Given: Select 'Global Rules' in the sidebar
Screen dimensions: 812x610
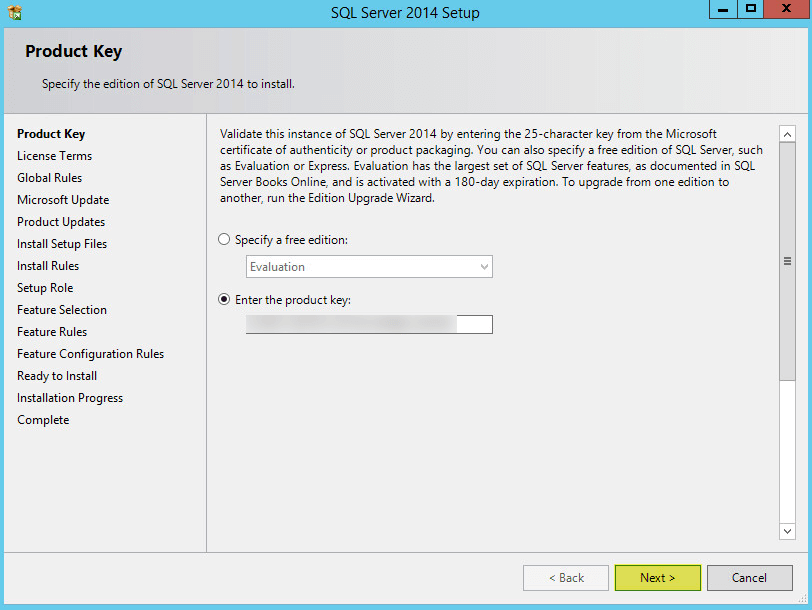Looking at the screenshot, I should [49, 177].
